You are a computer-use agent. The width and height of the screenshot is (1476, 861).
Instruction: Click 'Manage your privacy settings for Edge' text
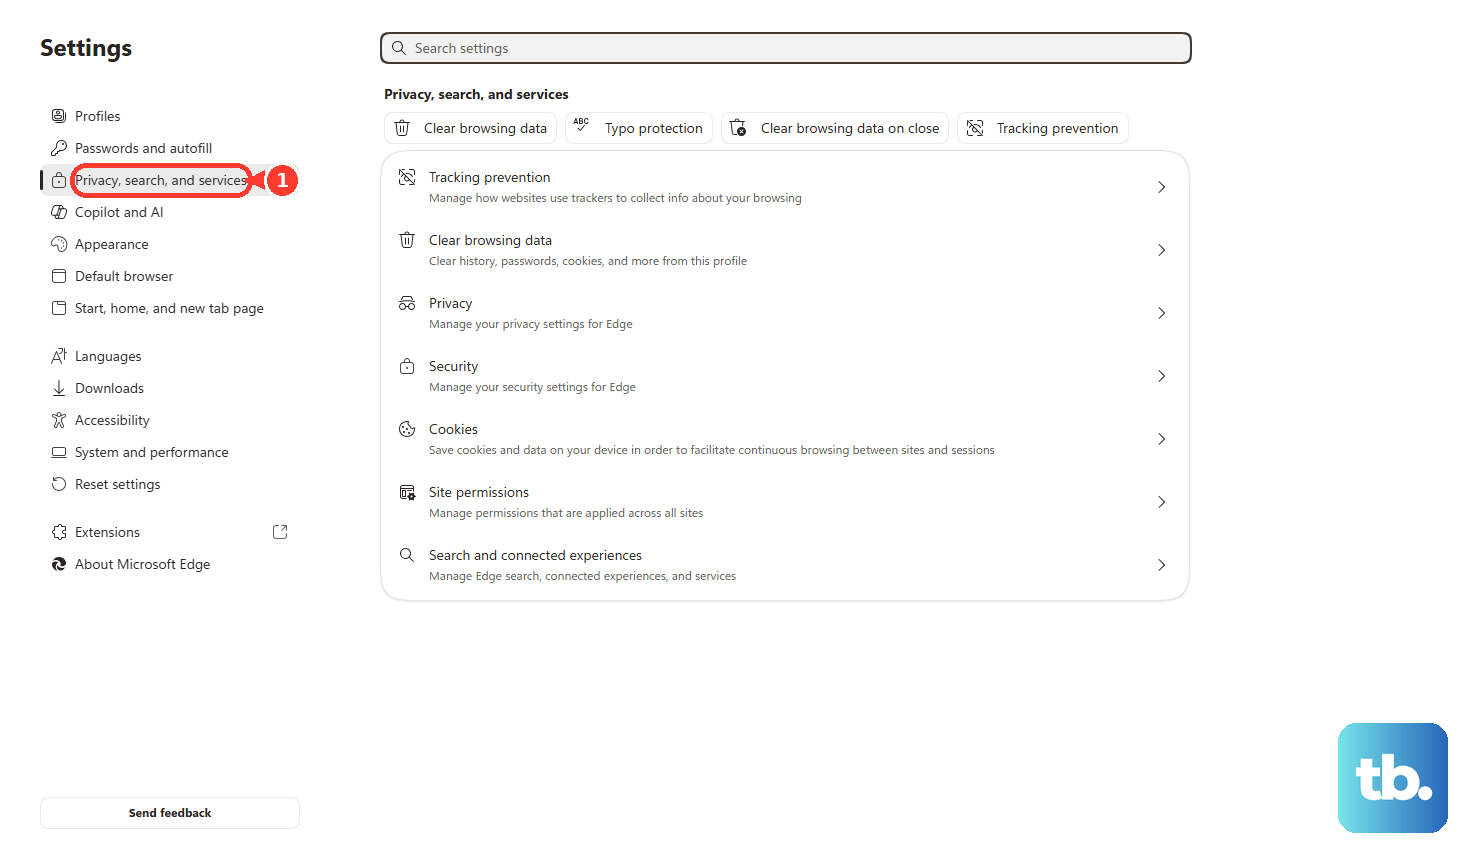point(531,324)
